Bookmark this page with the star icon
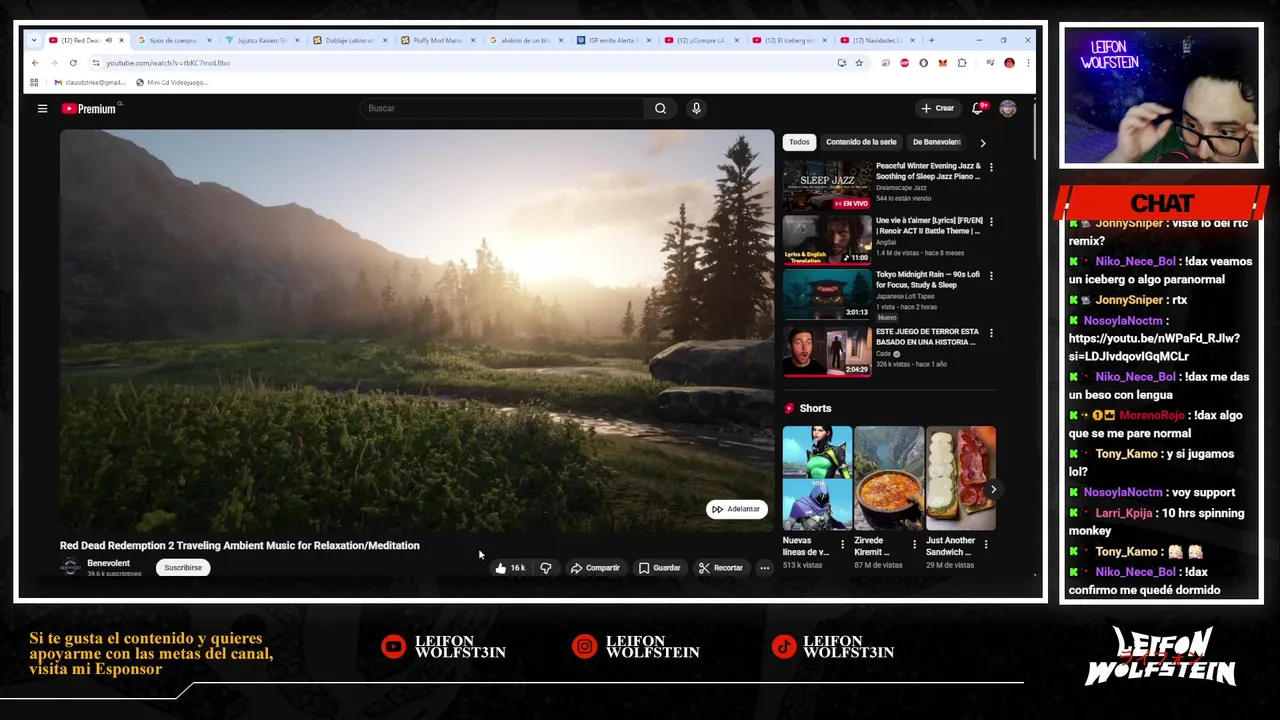This screenshot has width=1280, height=720. (858, 63)
